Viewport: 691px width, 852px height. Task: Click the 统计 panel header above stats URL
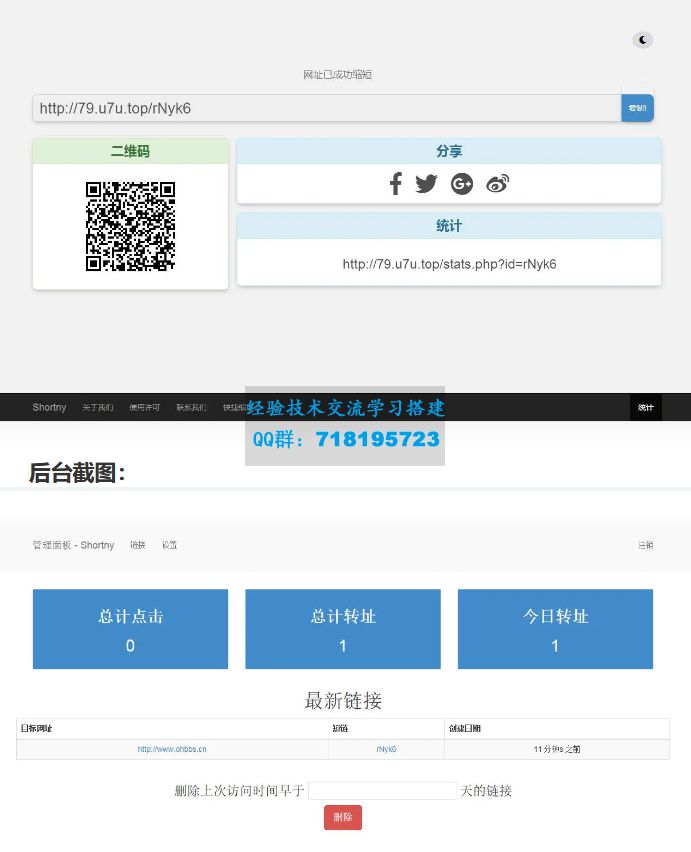(449, 226)
